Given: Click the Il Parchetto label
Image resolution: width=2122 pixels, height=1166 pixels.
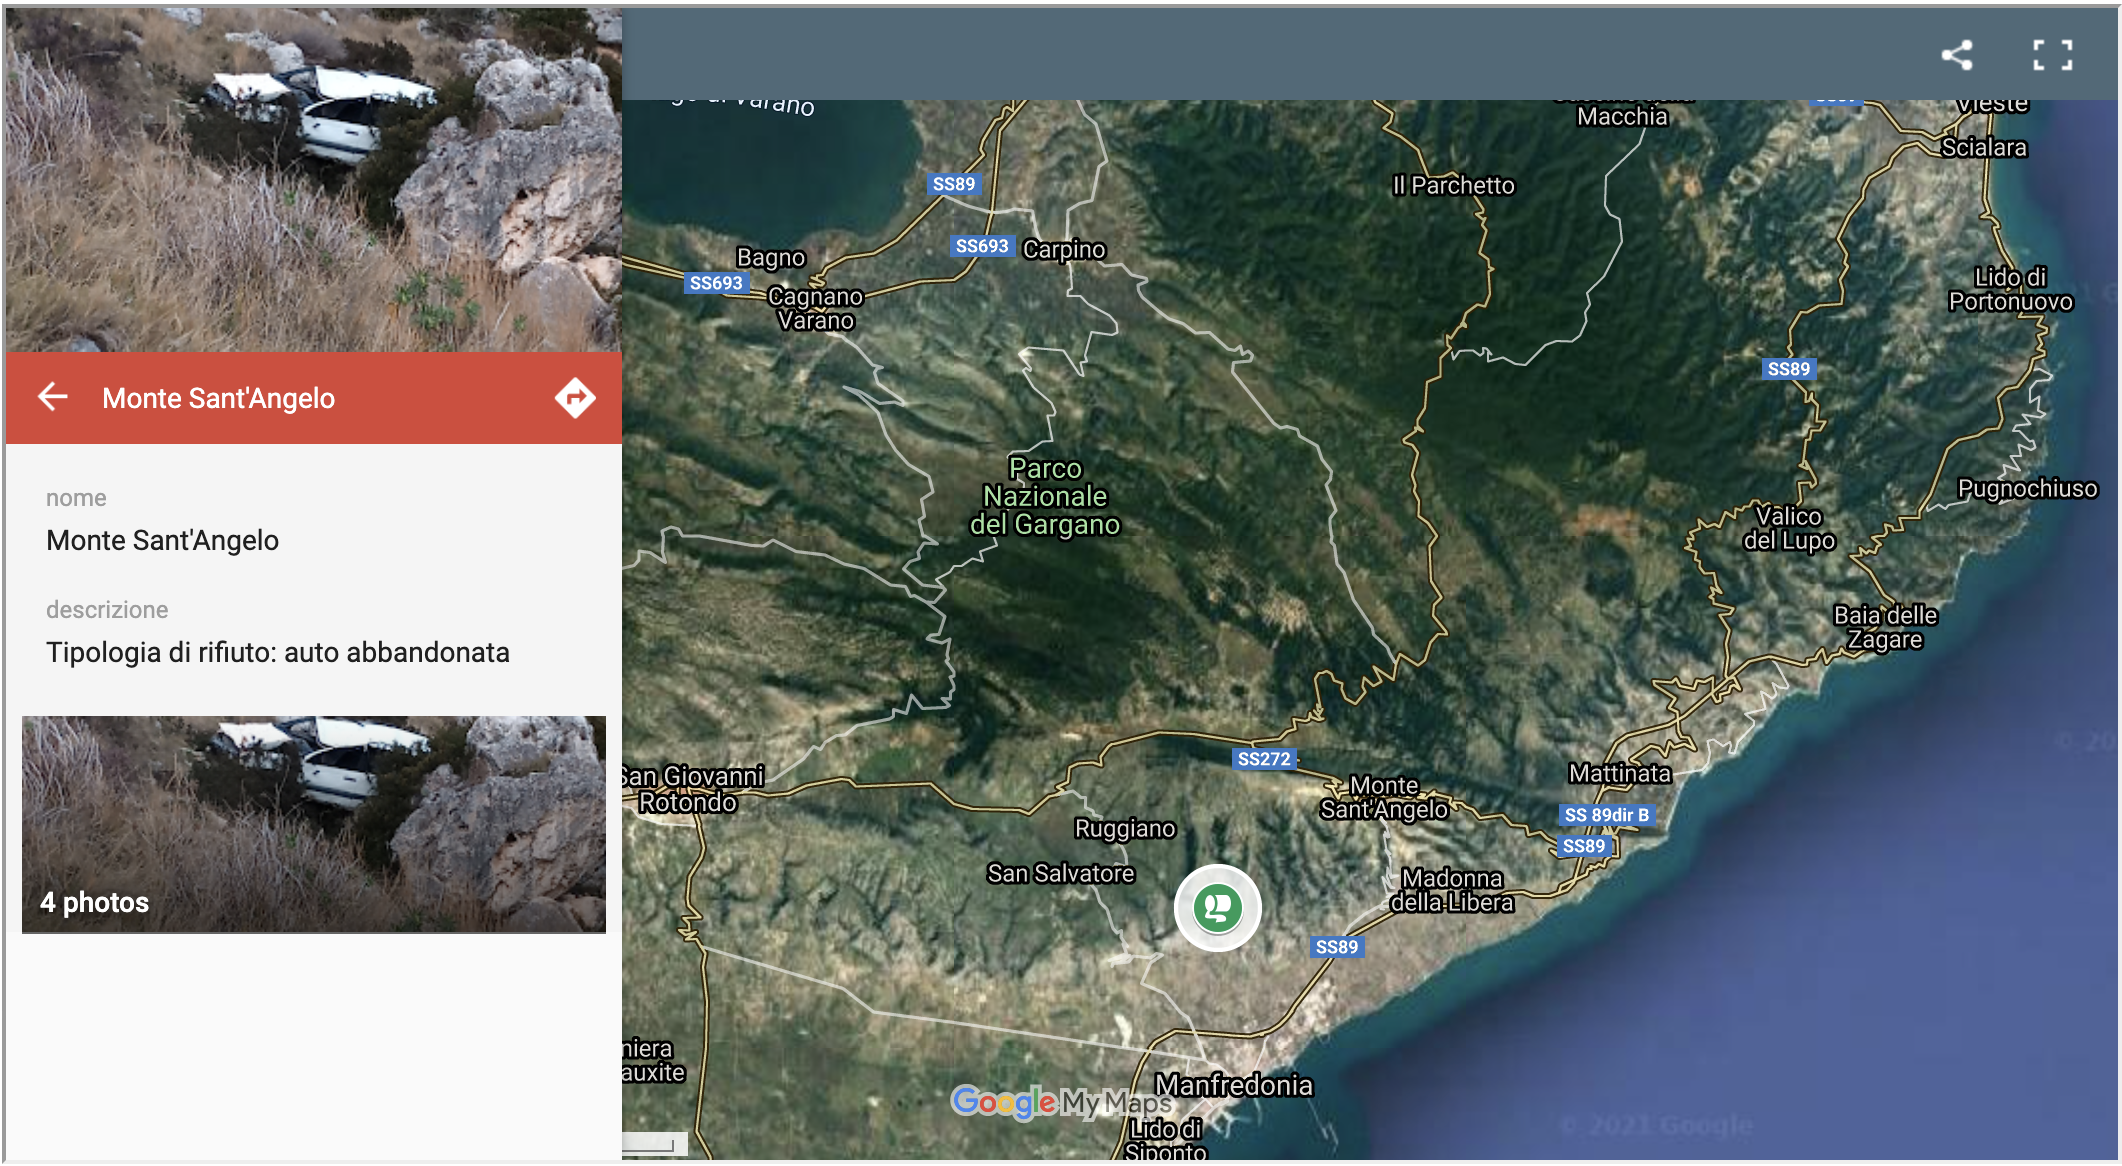Looking at the screenshot, I should 1454,185.
